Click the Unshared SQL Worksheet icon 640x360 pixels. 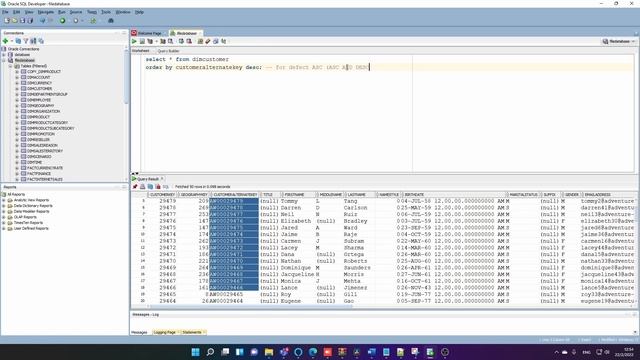200,41
